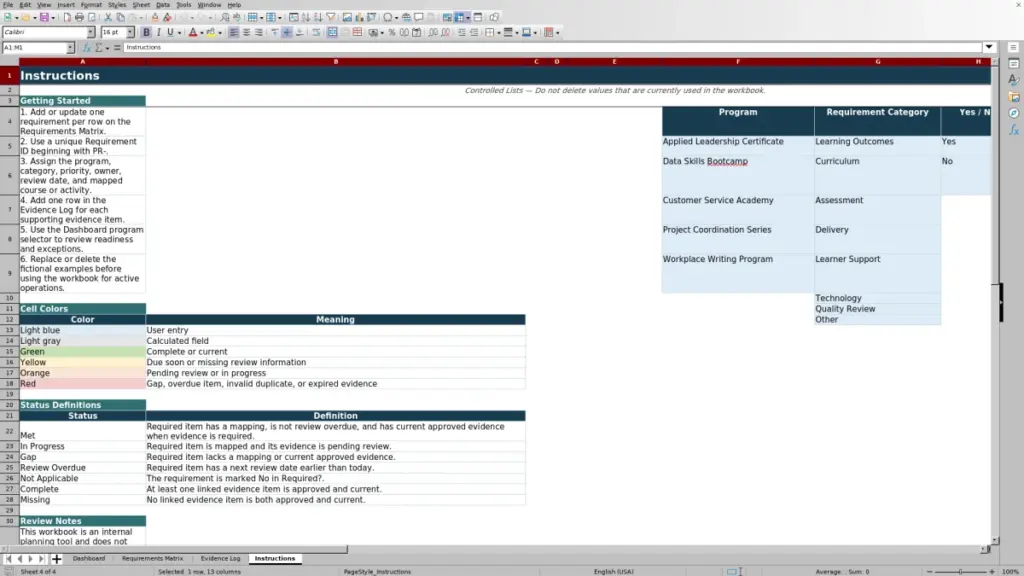Click the Formula equals sign icon
The height and width of the screenshot is (576, 1024).
117,48
